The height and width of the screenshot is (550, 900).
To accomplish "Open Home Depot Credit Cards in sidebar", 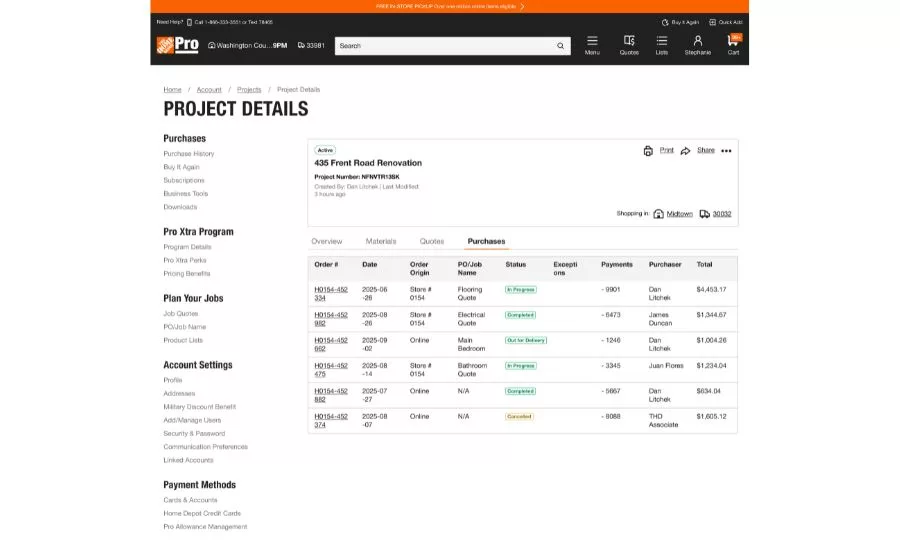I will click(202, 514).
